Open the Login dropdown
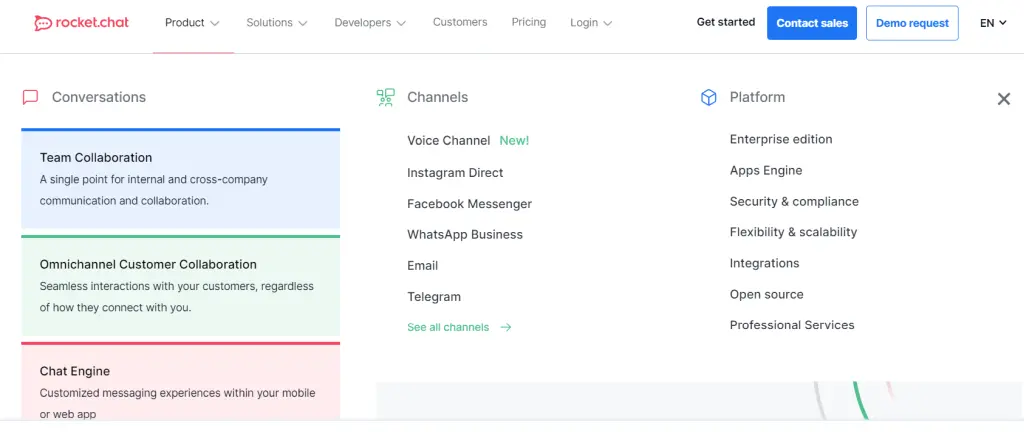 tap(591, 22)
